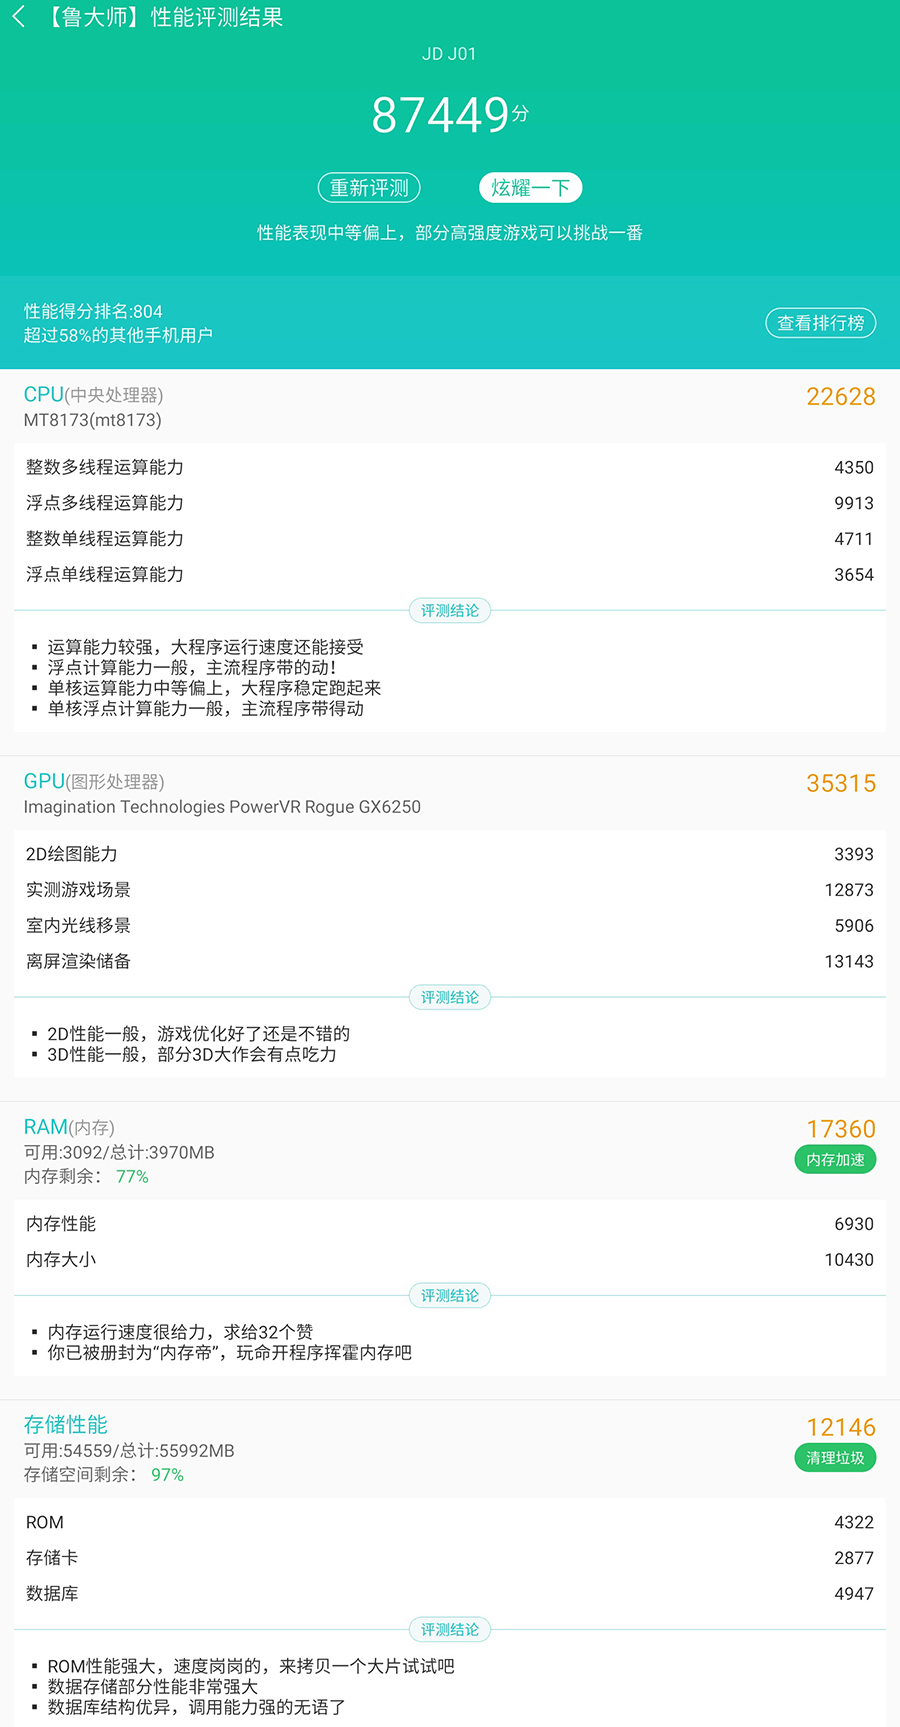
Task: Expand the CPU 评测结论 section
Action: (450, 610)
